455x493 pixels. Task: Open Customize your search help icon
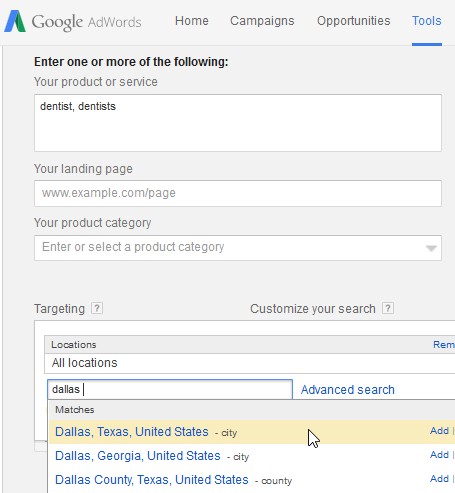pos(388,308)
